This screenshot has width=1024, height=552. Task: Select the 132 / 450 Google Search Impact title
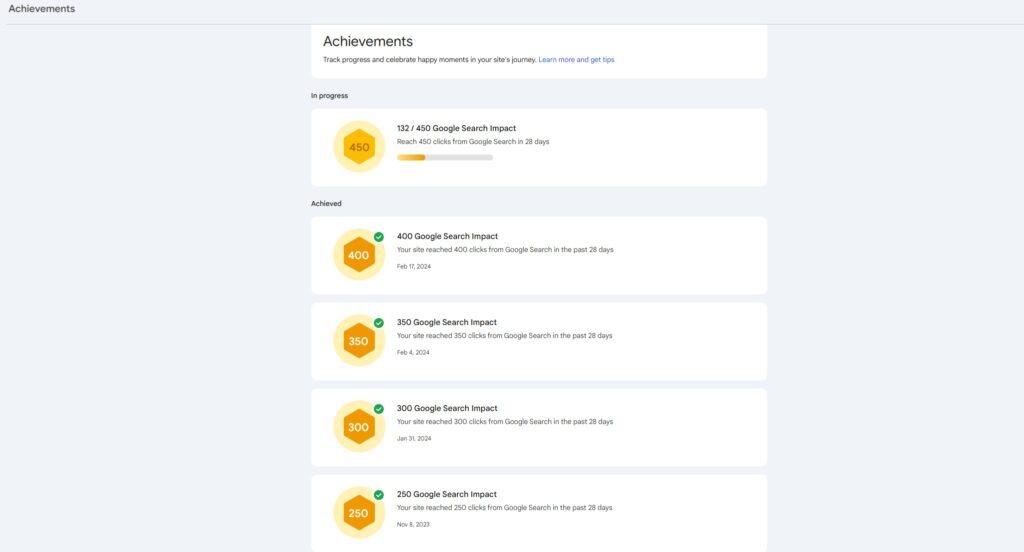click(456, 128)
